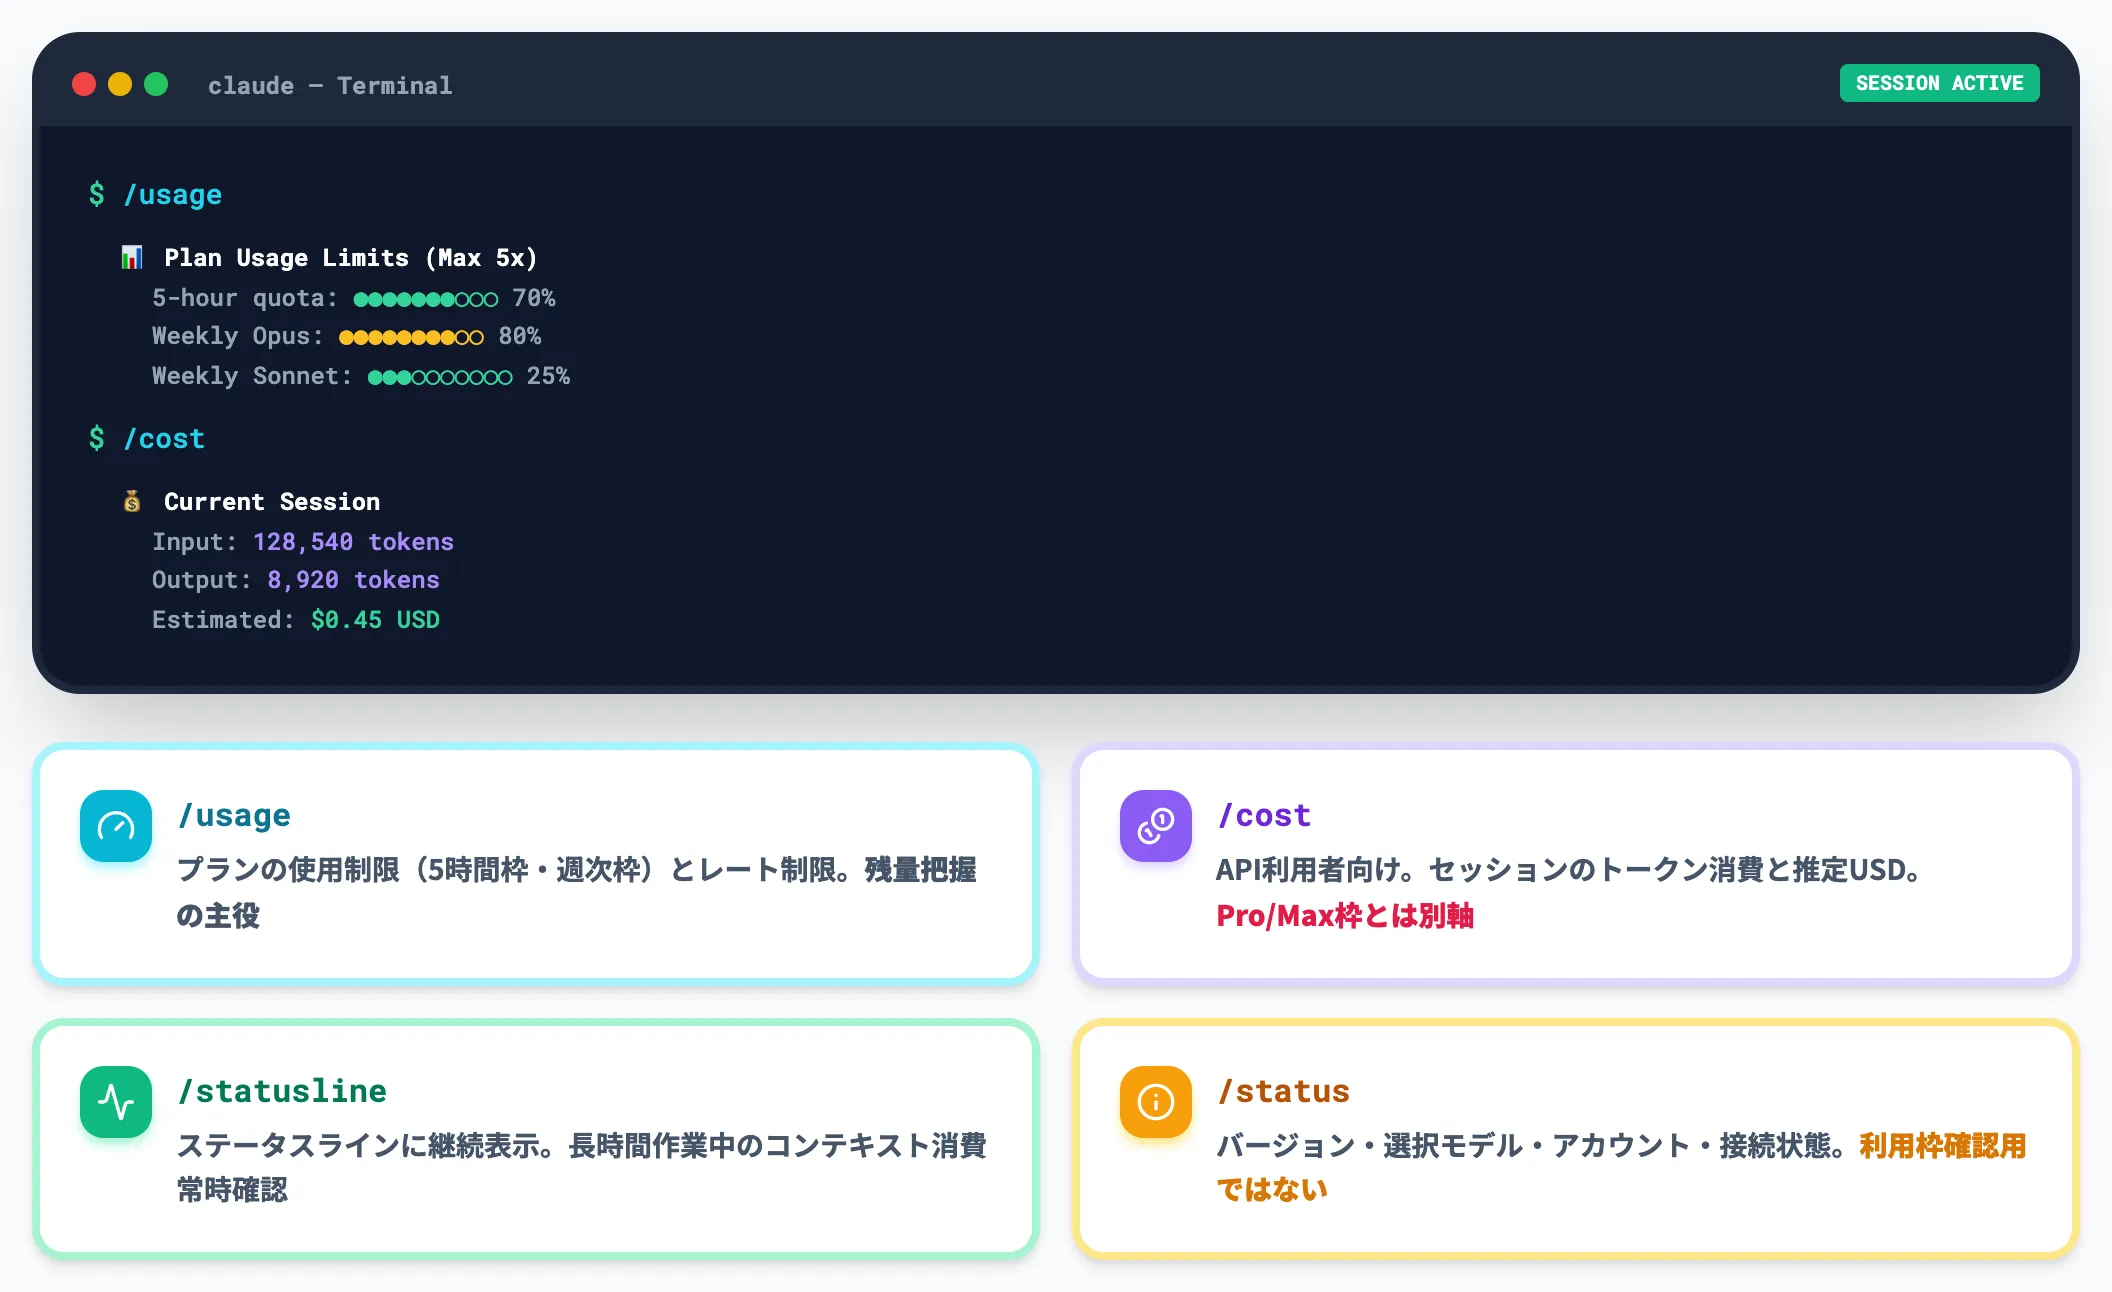Click the 'Plan Usage Limits (Max 5x)' heading

[351, 258]
